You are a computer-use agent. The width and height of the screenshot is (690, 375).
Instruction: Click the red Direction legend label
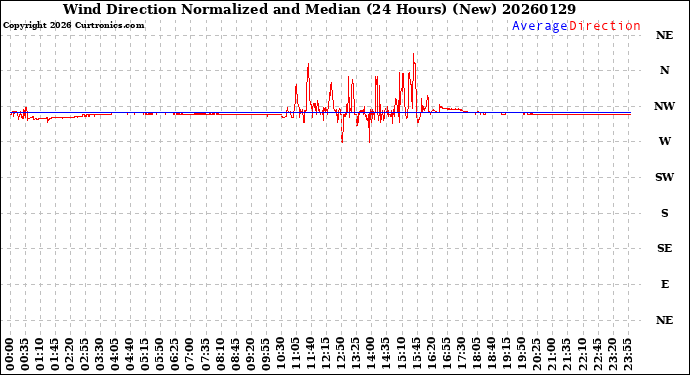[x=604, y=26]
